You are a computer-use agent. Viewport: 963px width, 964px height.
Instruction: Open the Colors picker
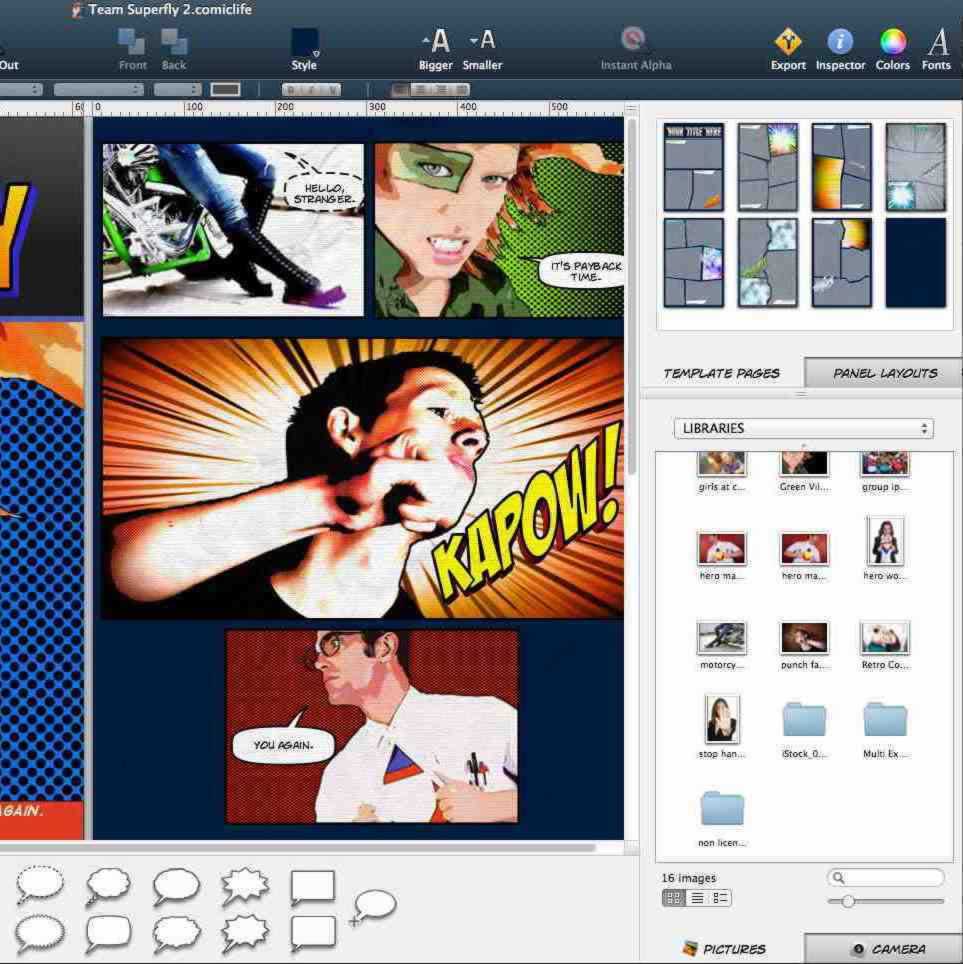click(x=892, y=43)
